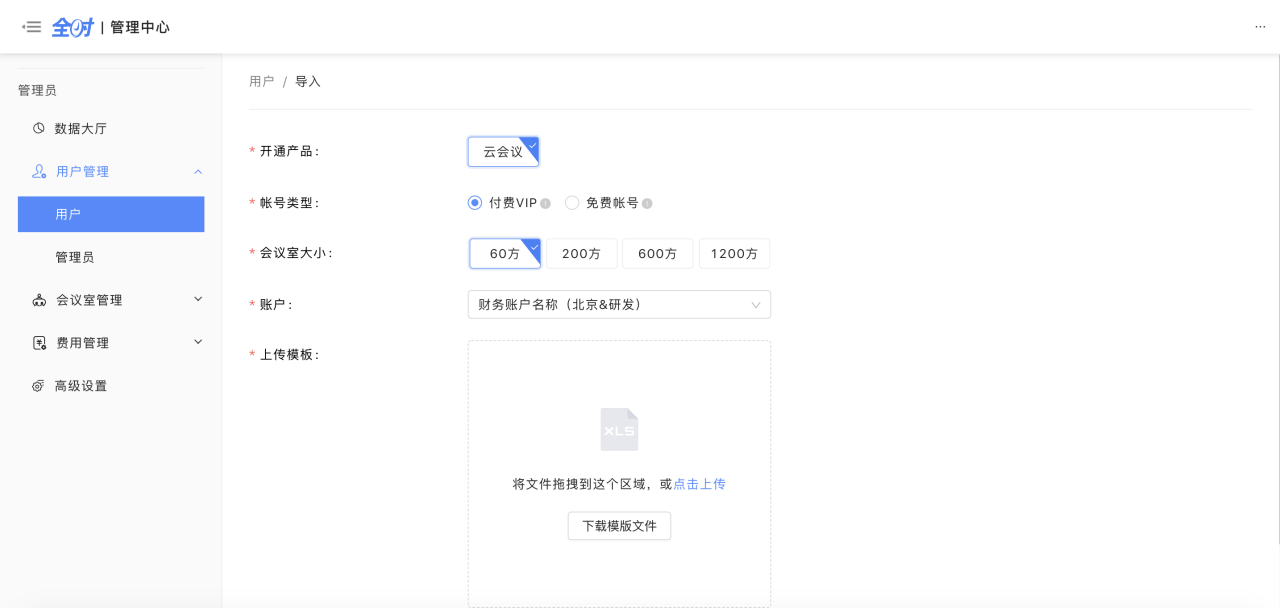Viewport: 1280px width, 608px height.
Task: Click the 帐号类型 field label
Action: pyautogui.click(x=289, y=203)
